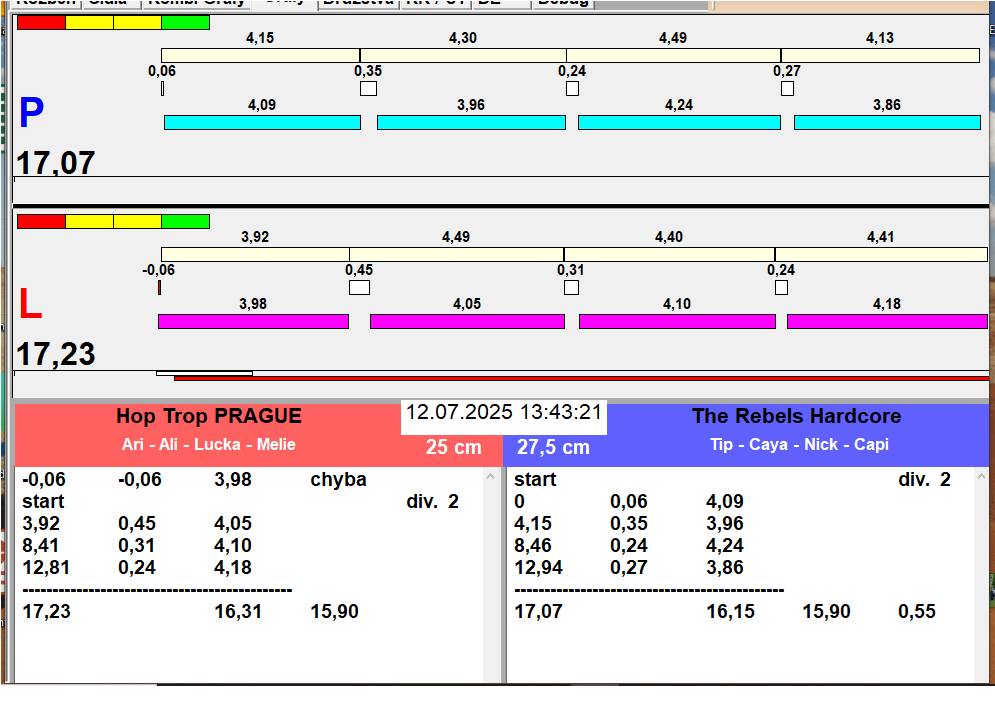Viewport: 995px width, 701px height.
Task: Click the 8,41 split in Hop Trop results
Action: 41,546
